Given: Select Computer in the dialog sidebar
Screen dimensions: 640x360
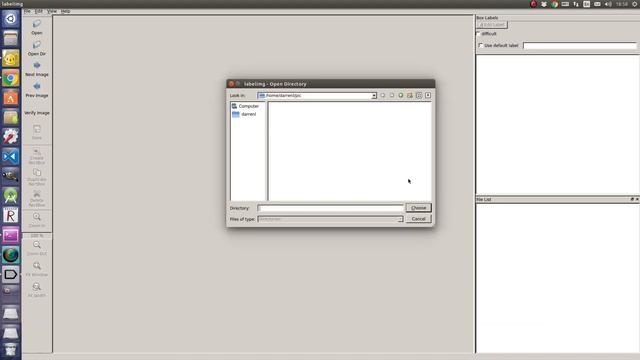Looking at the screenshot, I should [x=245, y=106].
